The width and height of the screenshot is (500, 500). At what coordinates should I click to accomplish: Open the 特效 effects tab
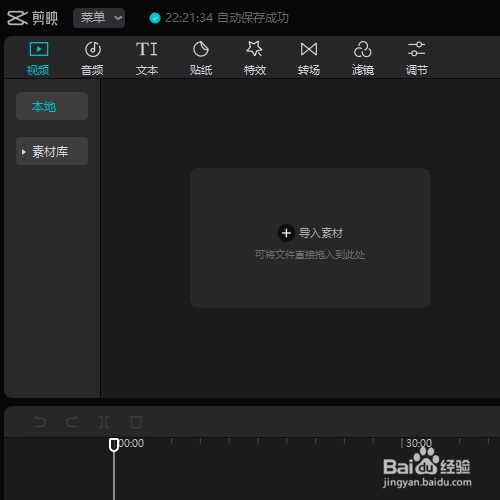tap(255, 59)
